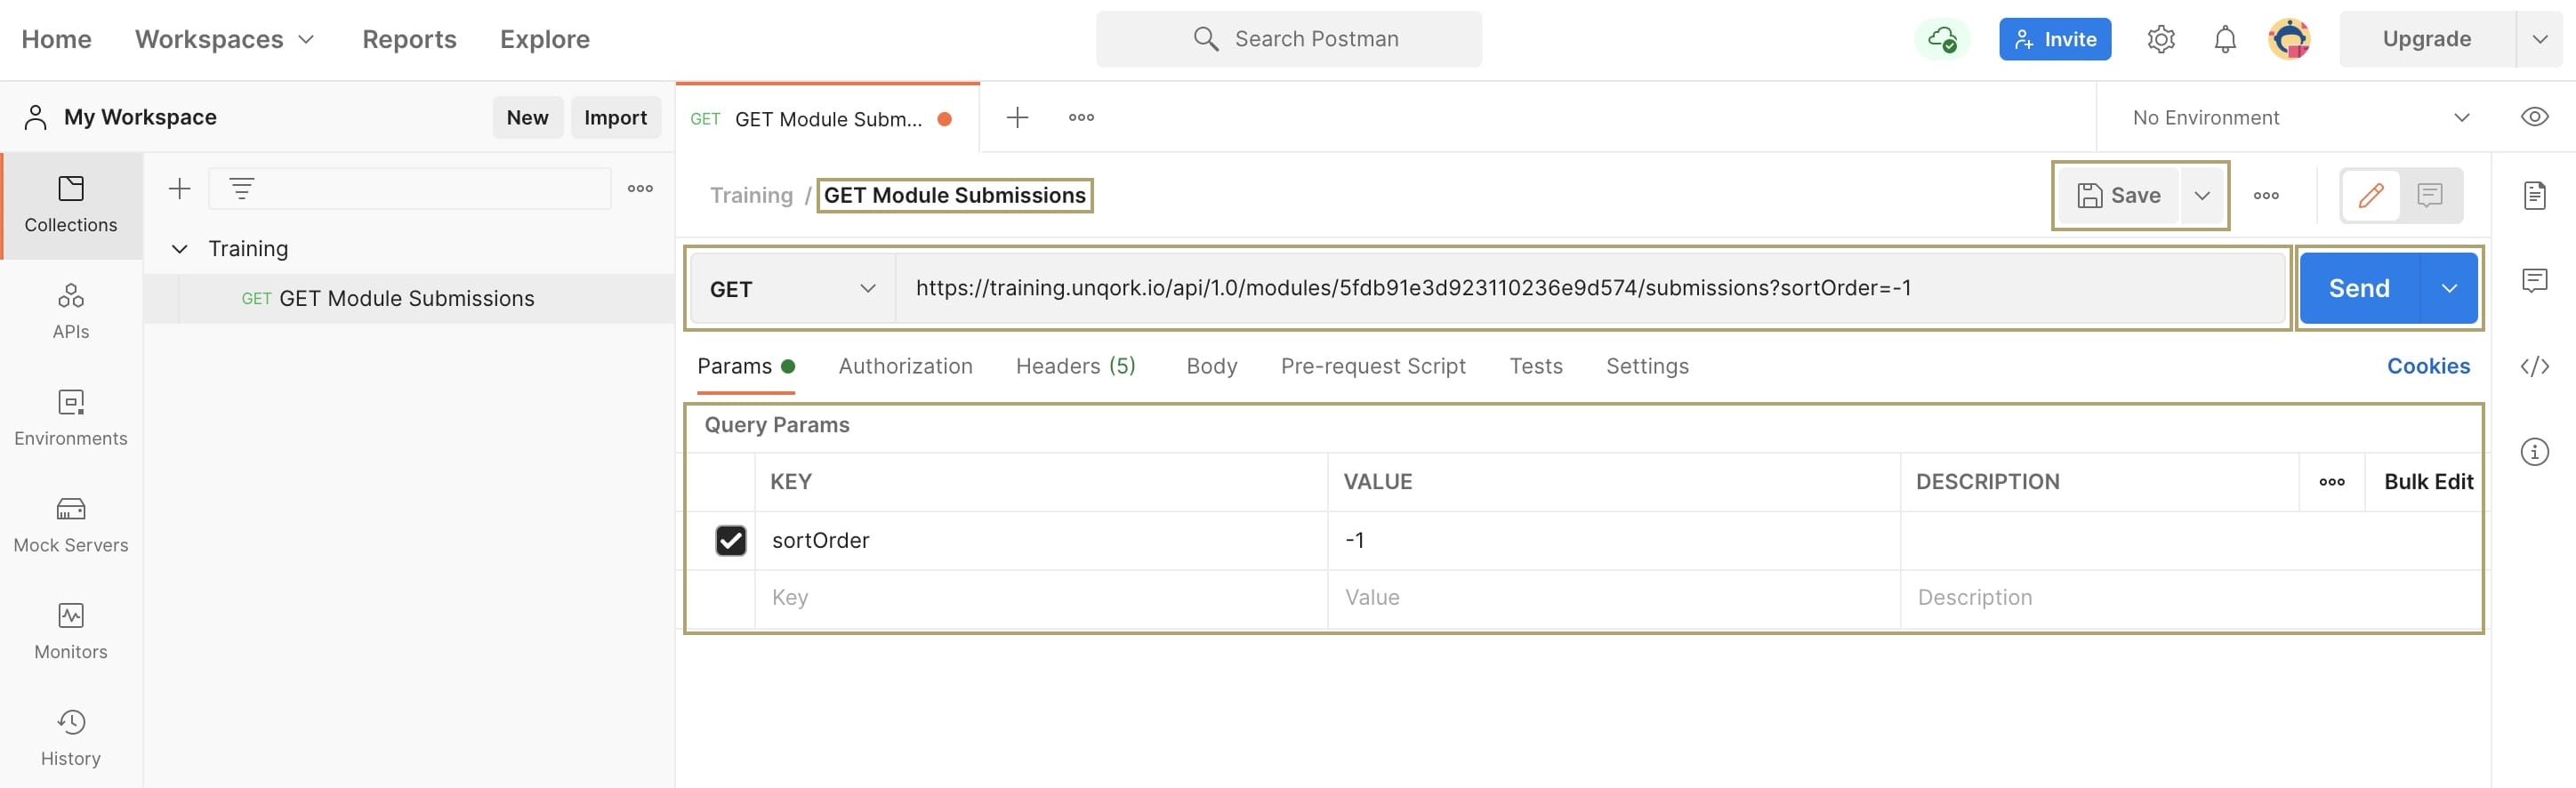
Task: Open request more actions menu beside Save
Action: click(x=2266, y=195)
